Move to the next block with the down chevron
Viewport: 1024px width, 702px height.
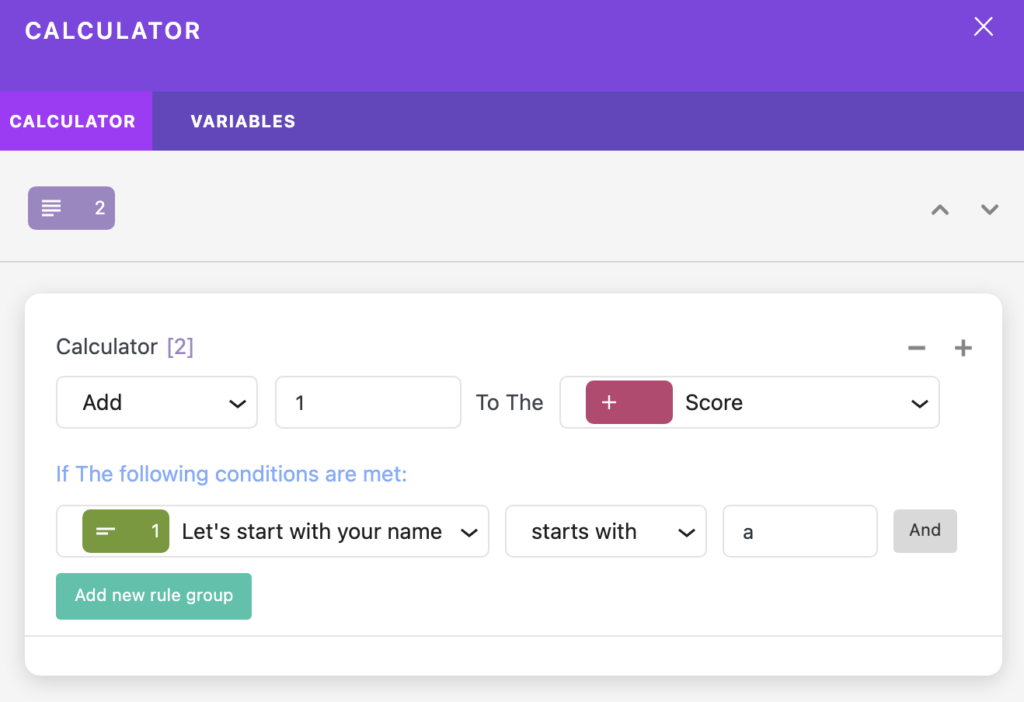[x=989, y=210]
